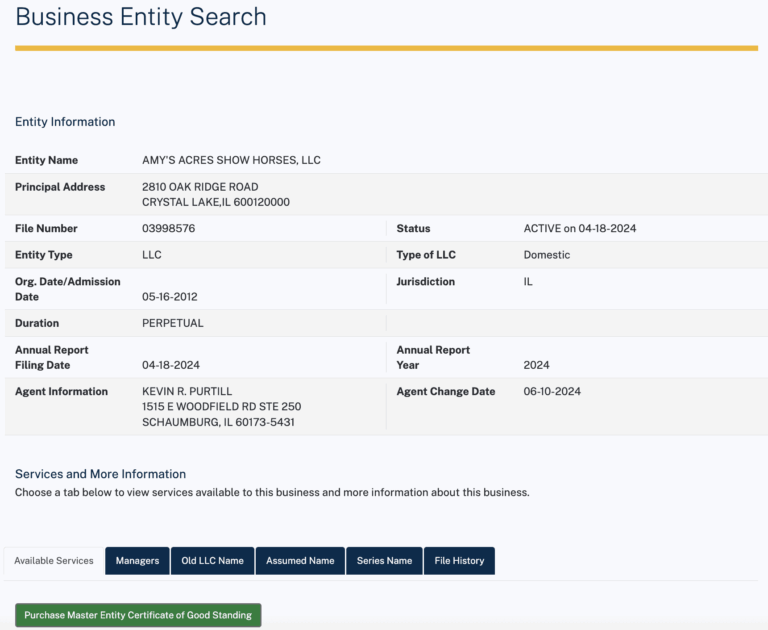Viewport: 768px width, 630px height.
Task: Click the Domestic type of LLC value
Action: pos(546,255)
